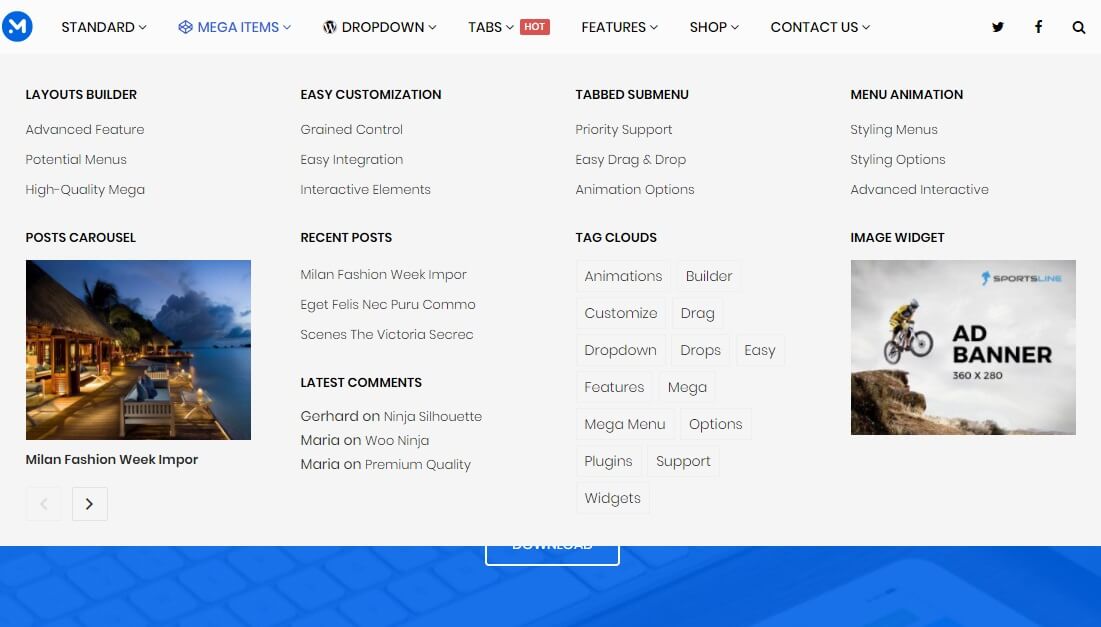Expand the Shop menu dropdown
Image resolution: width=1101 pixels, height=627 pixels.
pos(713,27)
